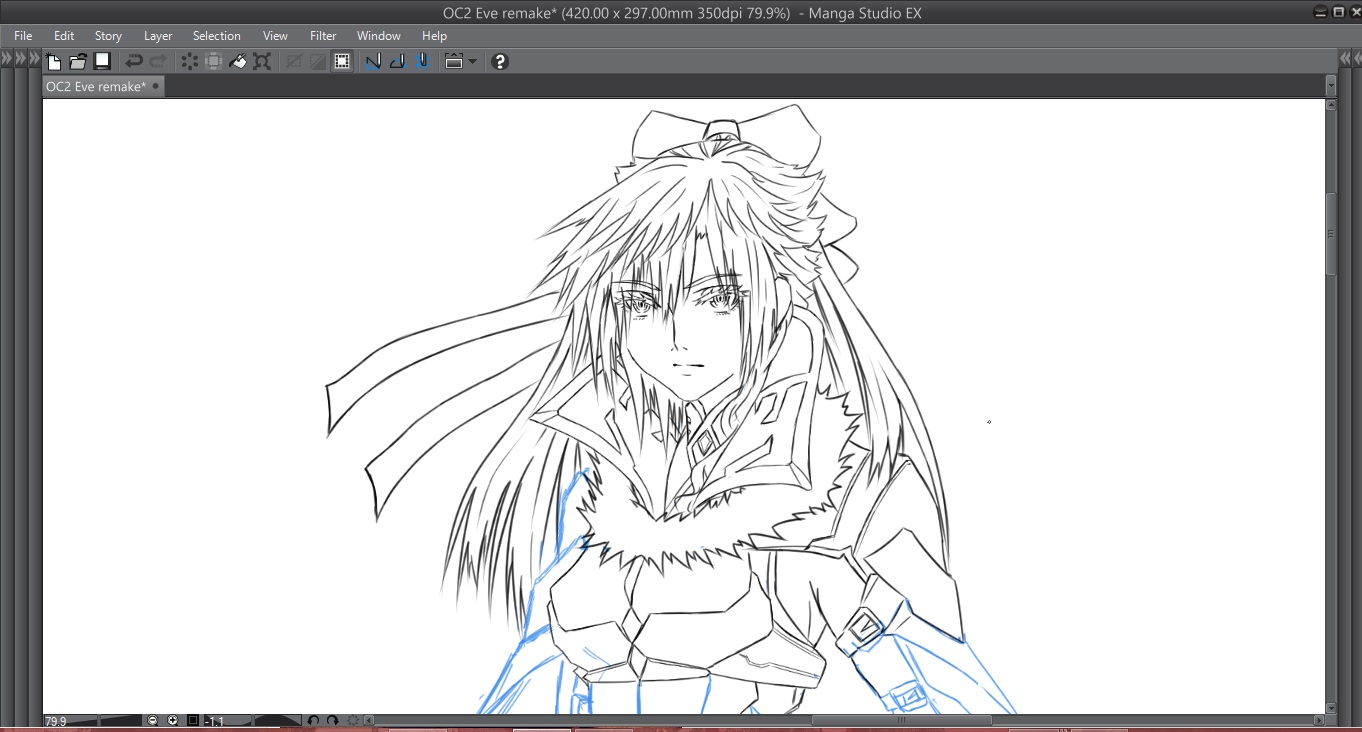Click the Fit to Screen square icon
The image size is (1362, 732).
click(193, 720)
